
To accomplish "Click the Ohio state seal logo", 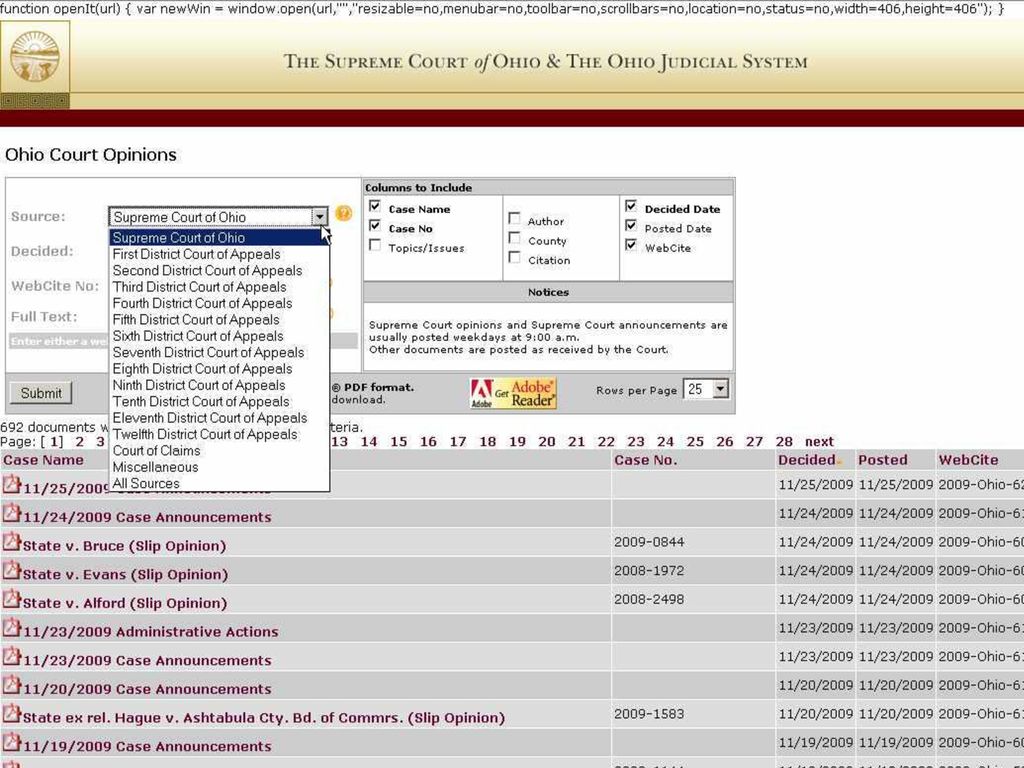I will tap(35, 57).
